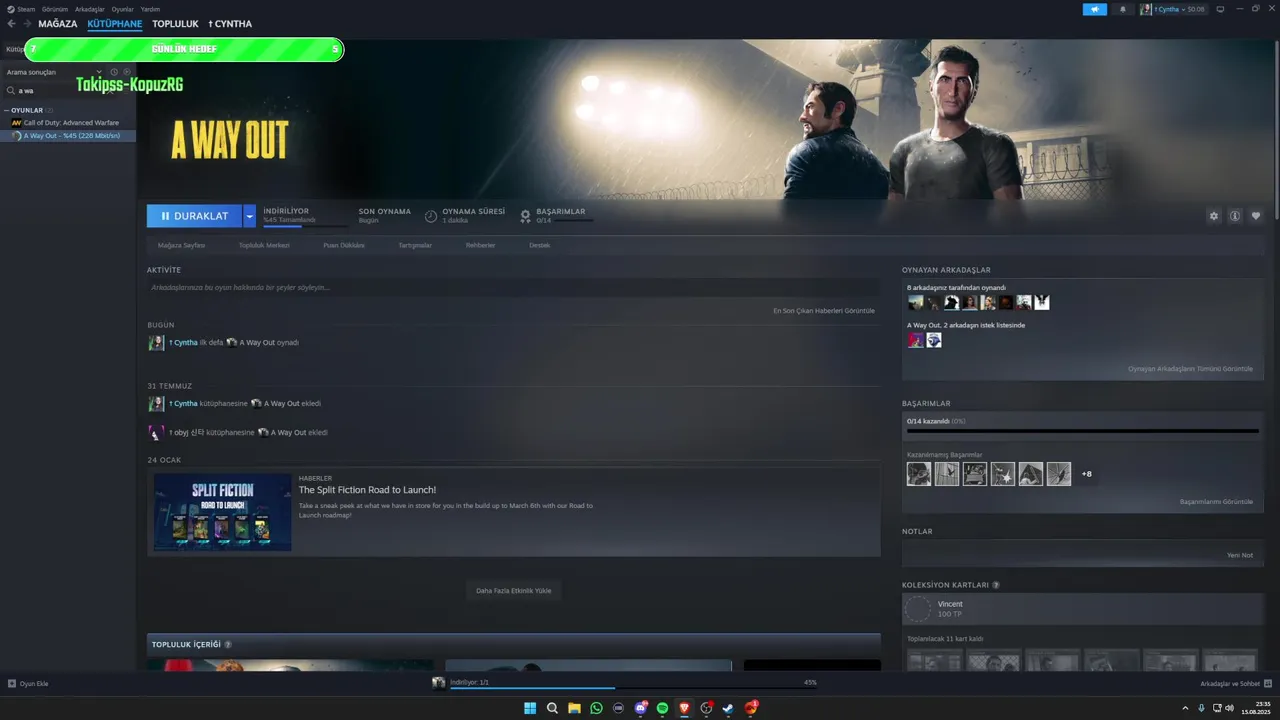
Task: Create a new note with Yeni Not
Action: pyautogui.click(x=1240, y=555)
